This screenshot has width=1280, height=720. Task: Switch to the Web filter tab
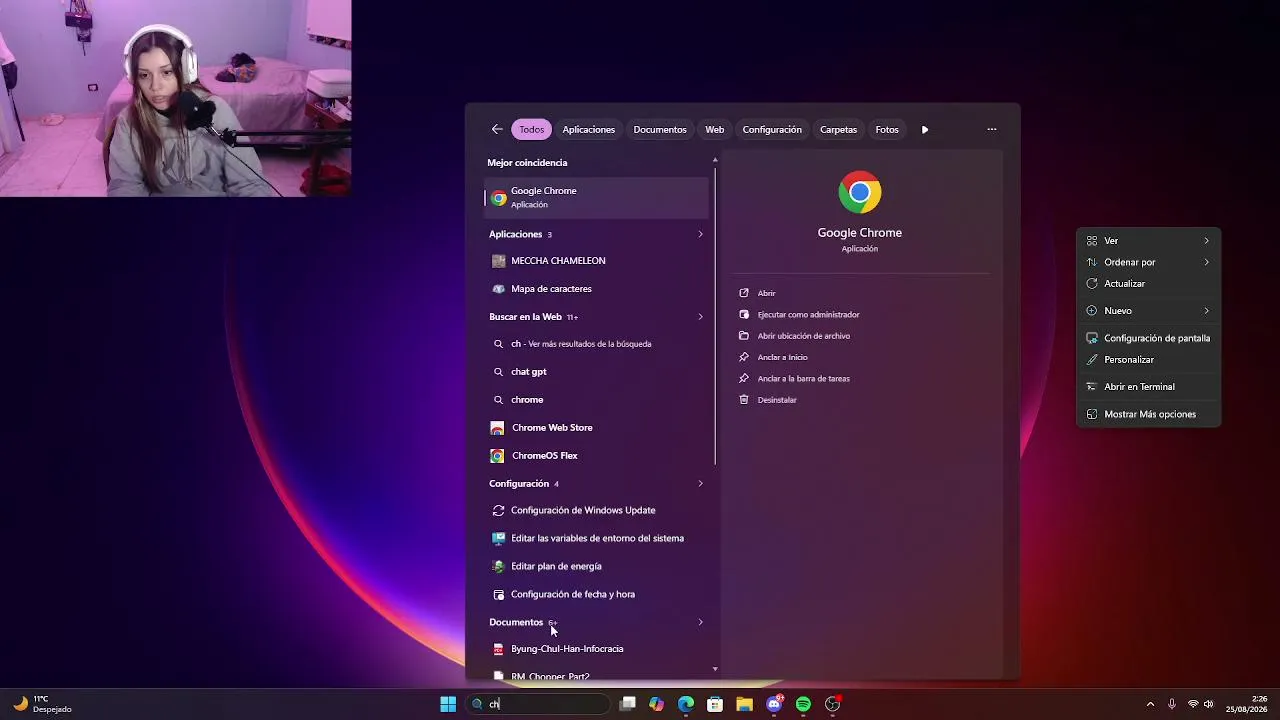[714, 129]
